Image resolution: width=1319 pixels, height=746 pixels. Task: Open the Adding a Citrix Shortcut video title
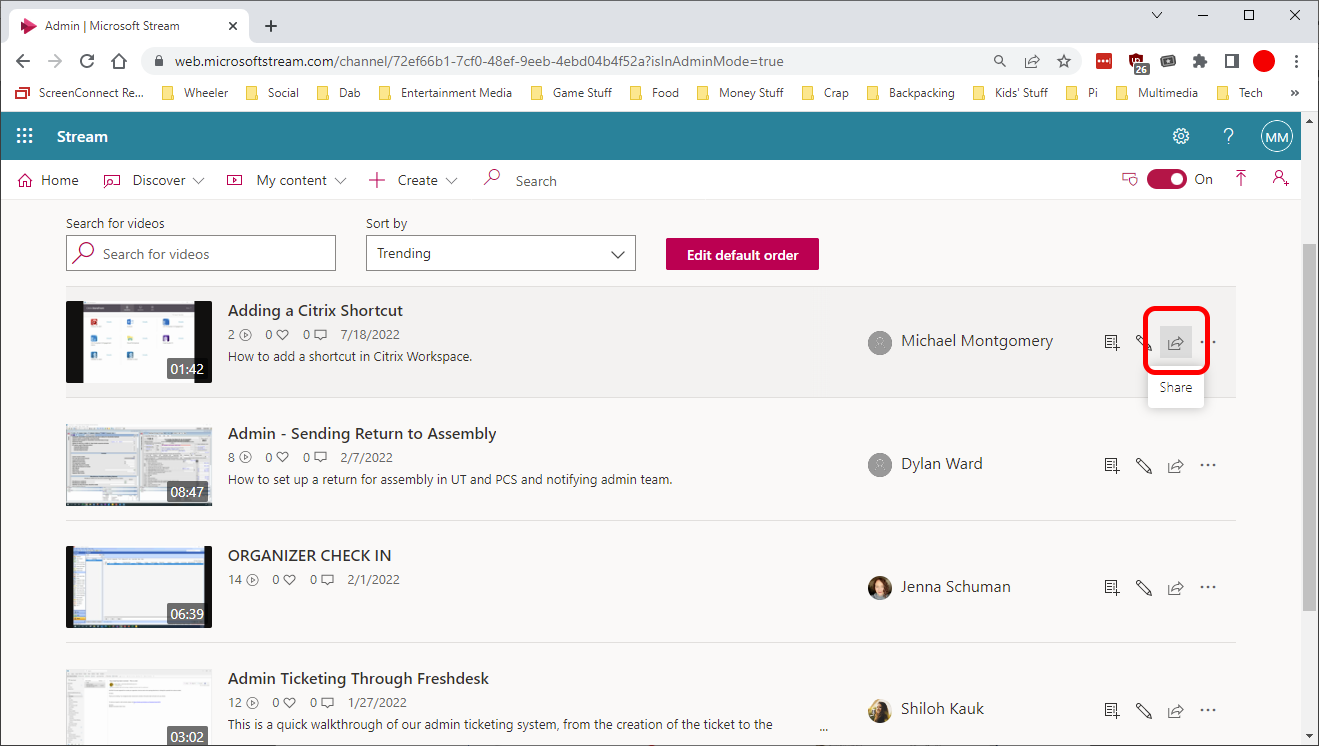click(x=315, y=311)
